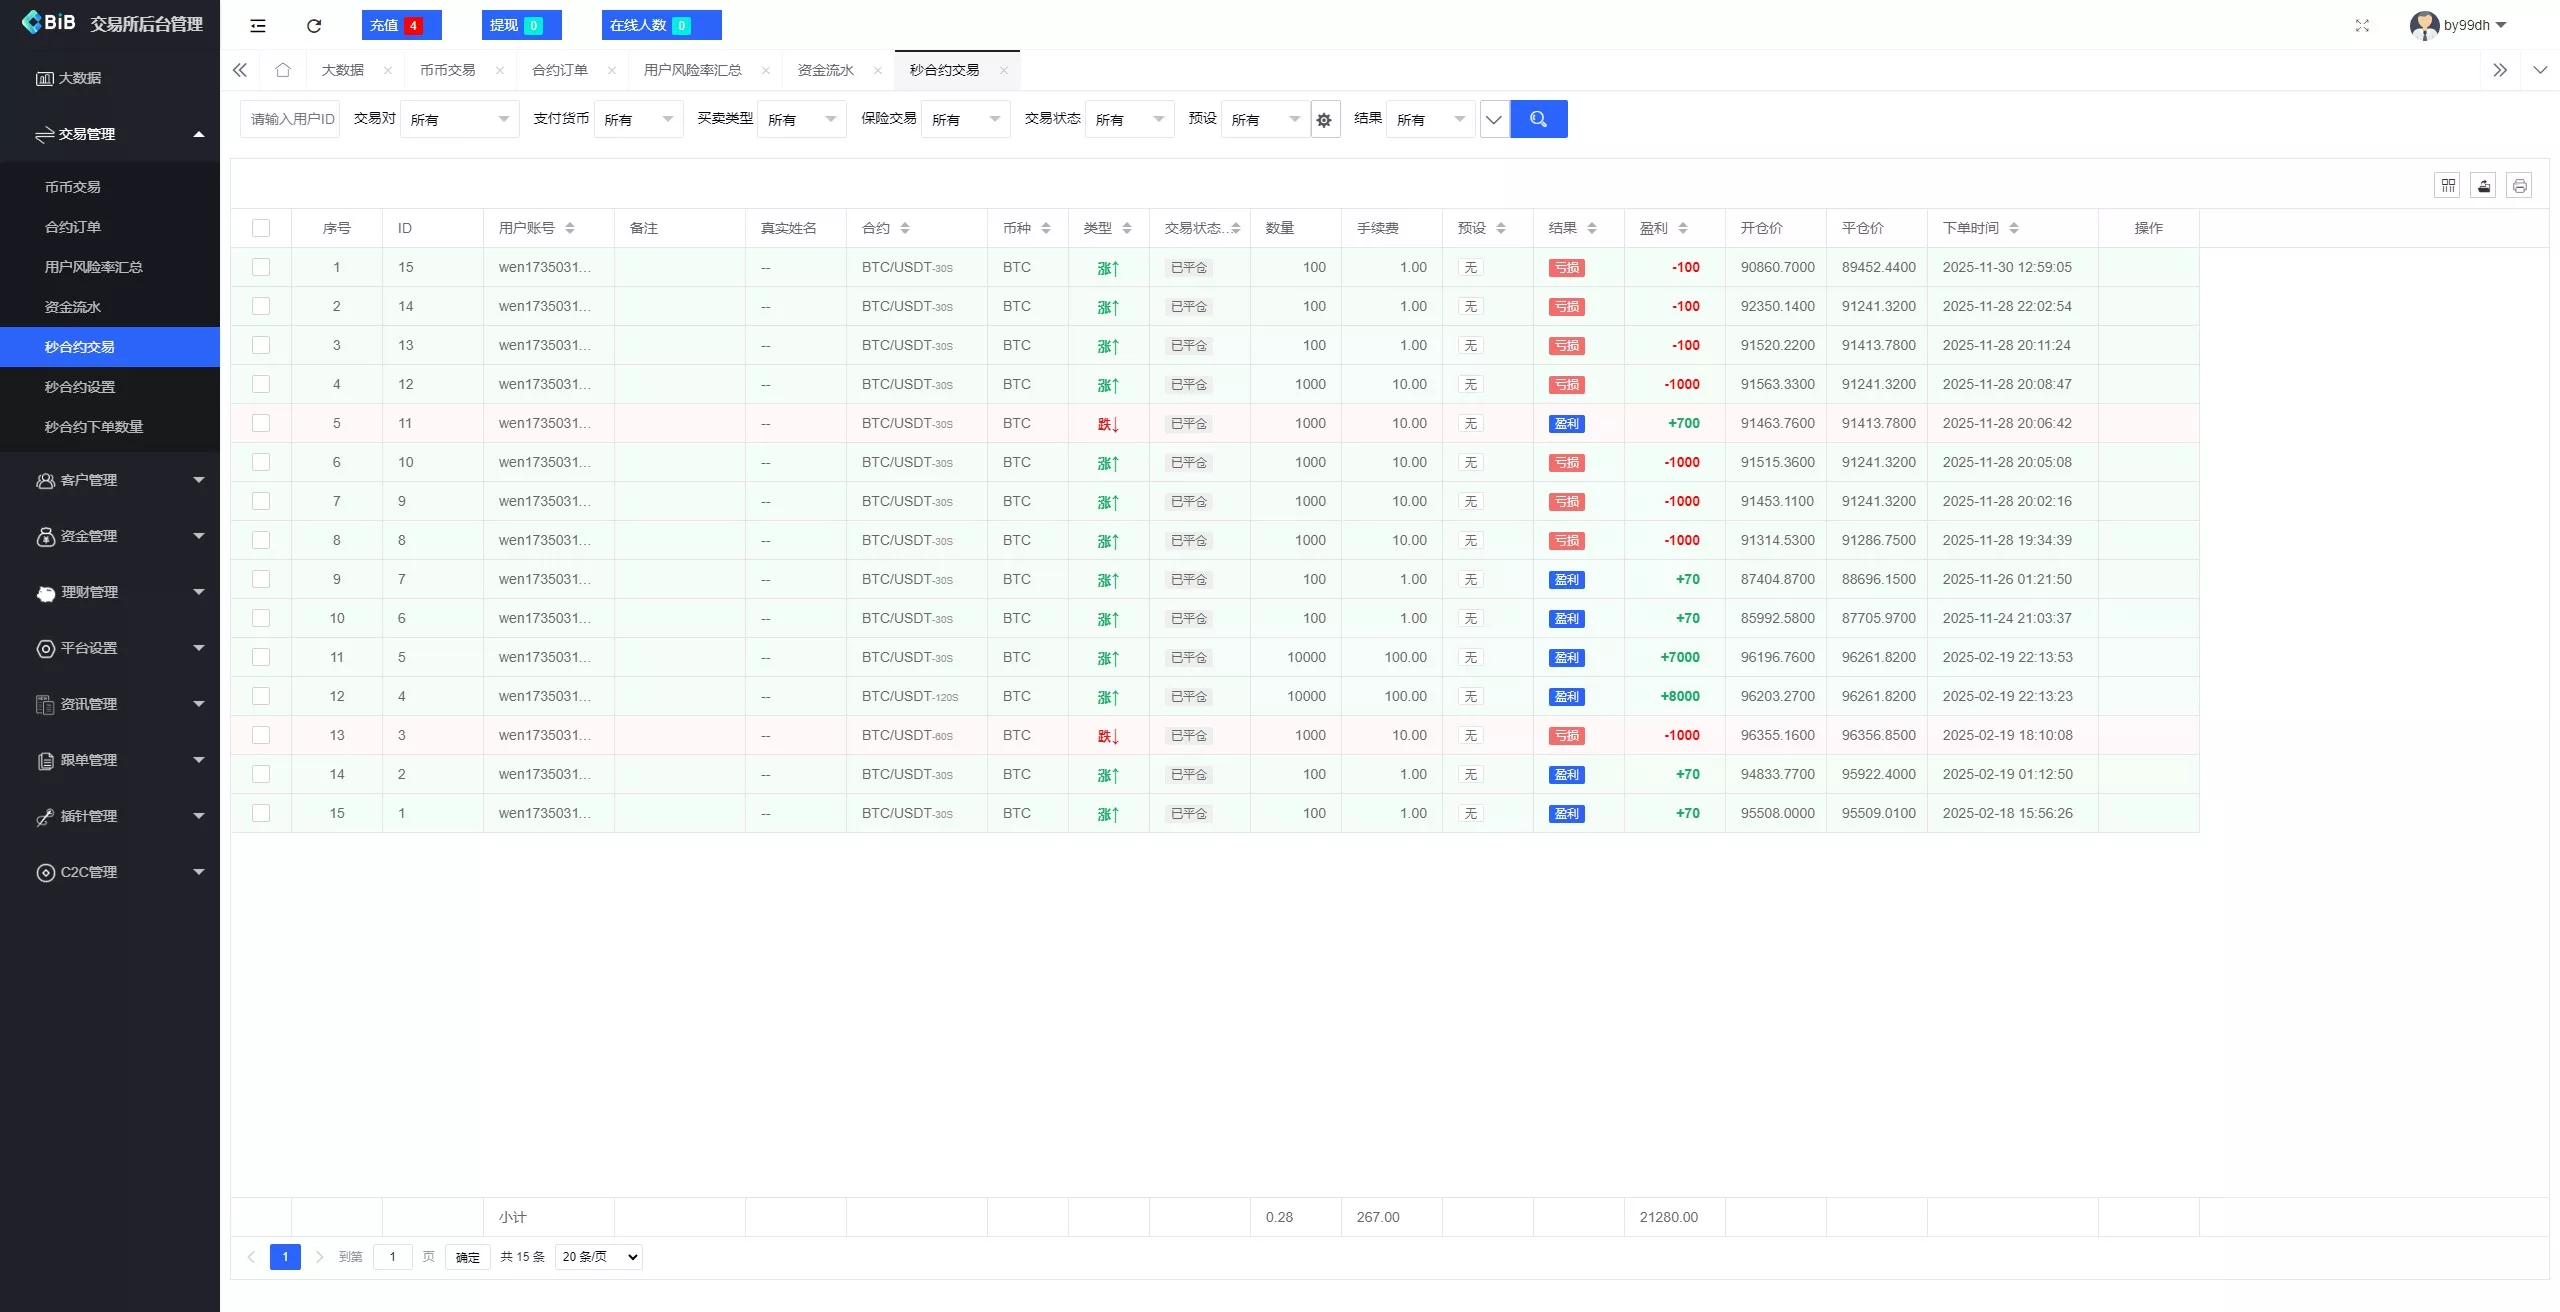The height and width of the screenshot is (1312, 2560).
Task: Click the 确定 pagination confirm button
Action: [x=467, y=1257]
